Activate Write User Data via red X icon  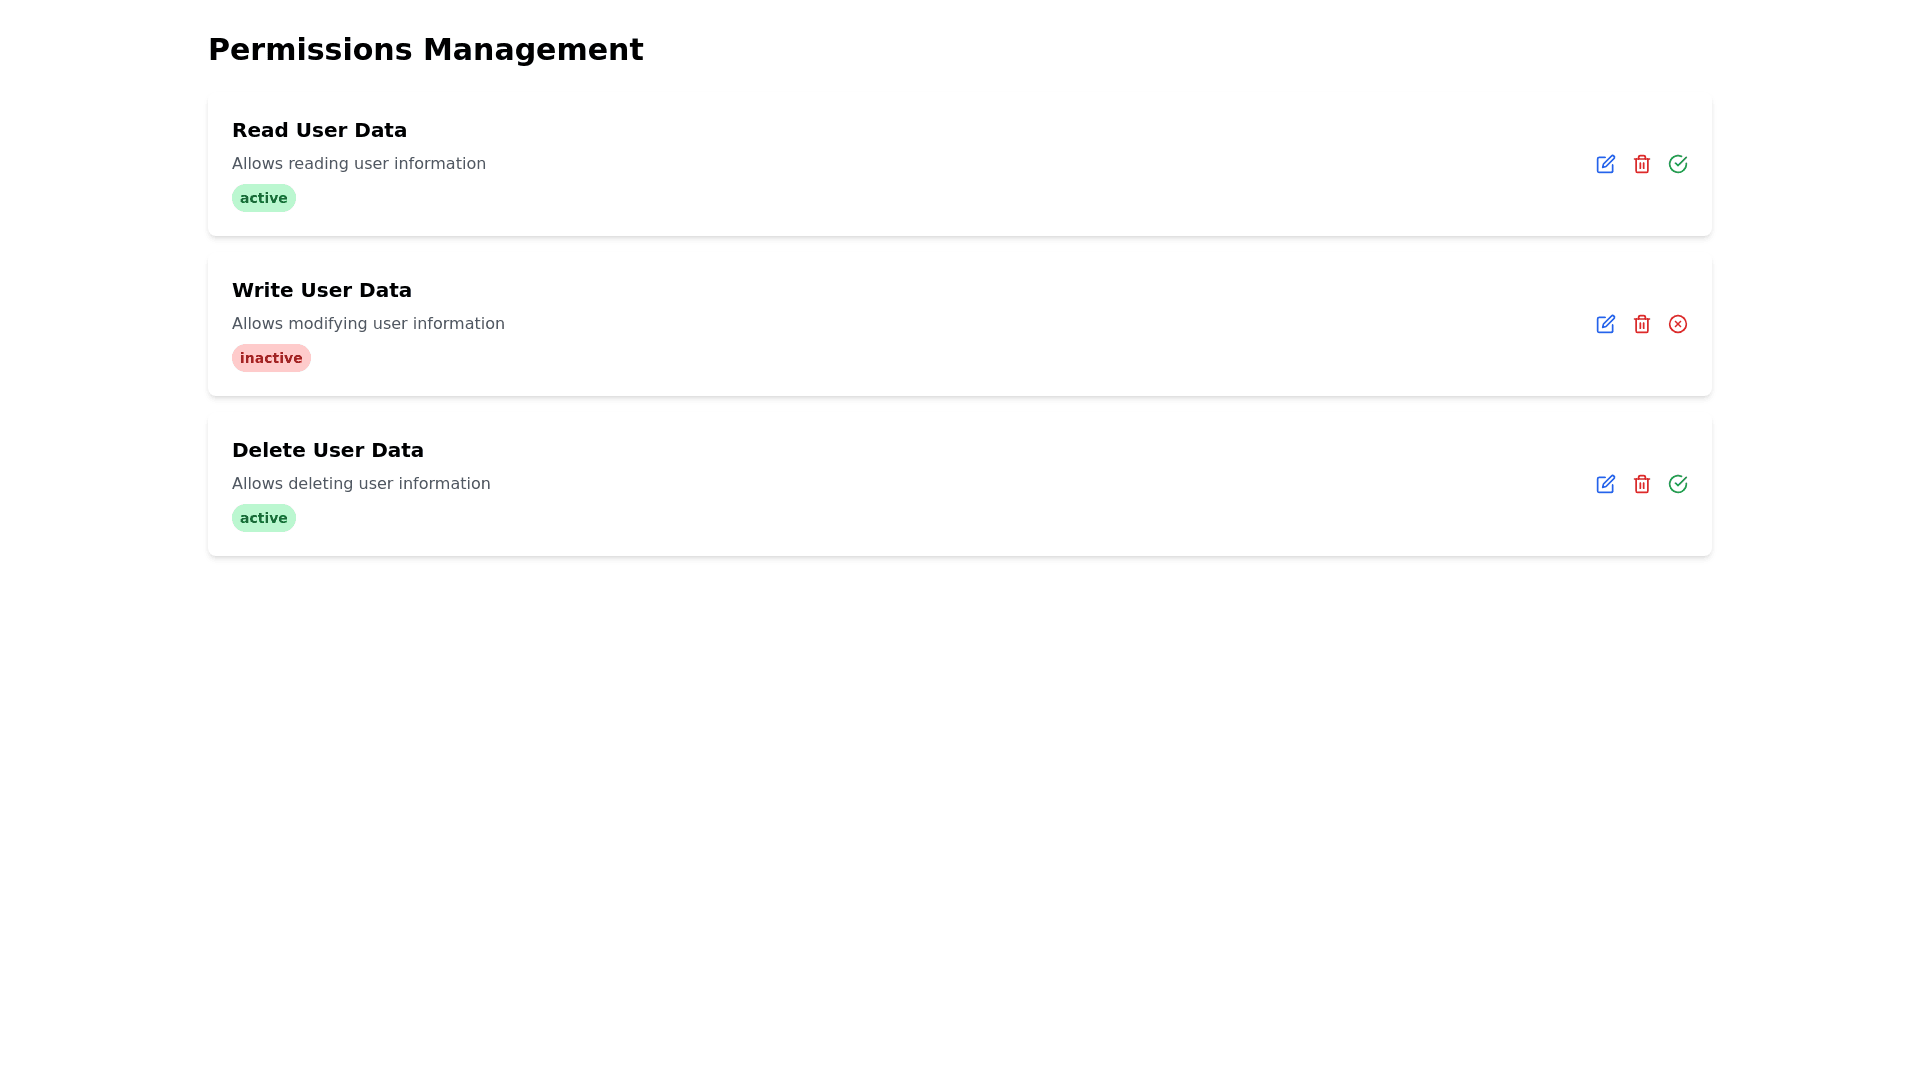[x=1677, y=324]
